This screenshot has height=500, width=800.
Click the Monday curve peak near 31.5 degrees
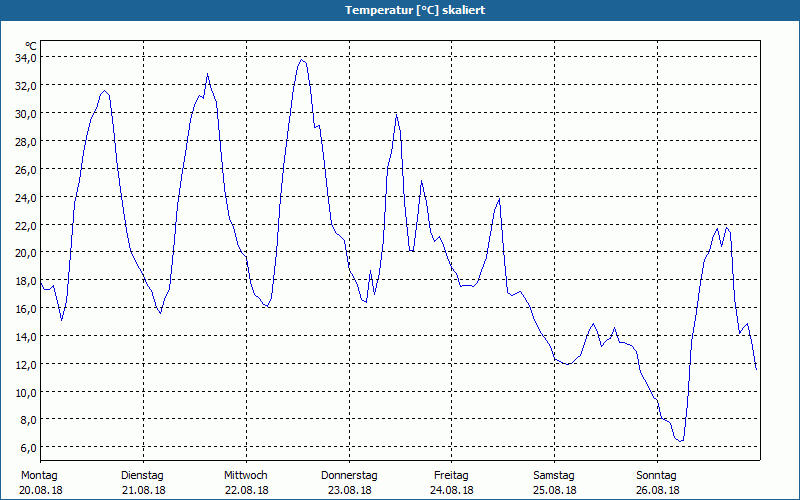tap(105, 91)
